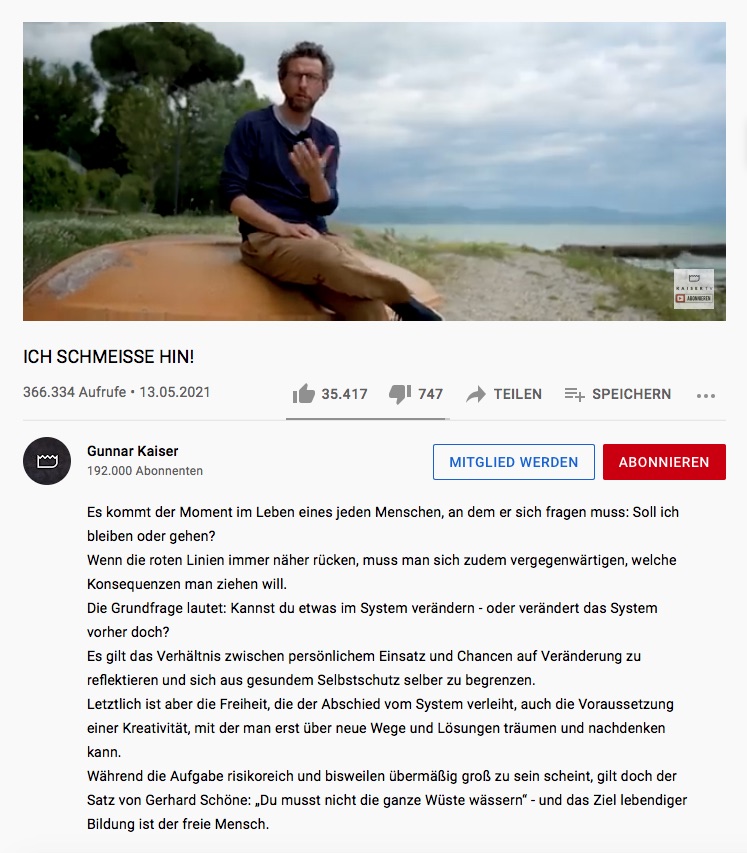This screenshot has height=853, width=747.
Task: Click the like/dislike ratio bar
Action: pos(368,419)
